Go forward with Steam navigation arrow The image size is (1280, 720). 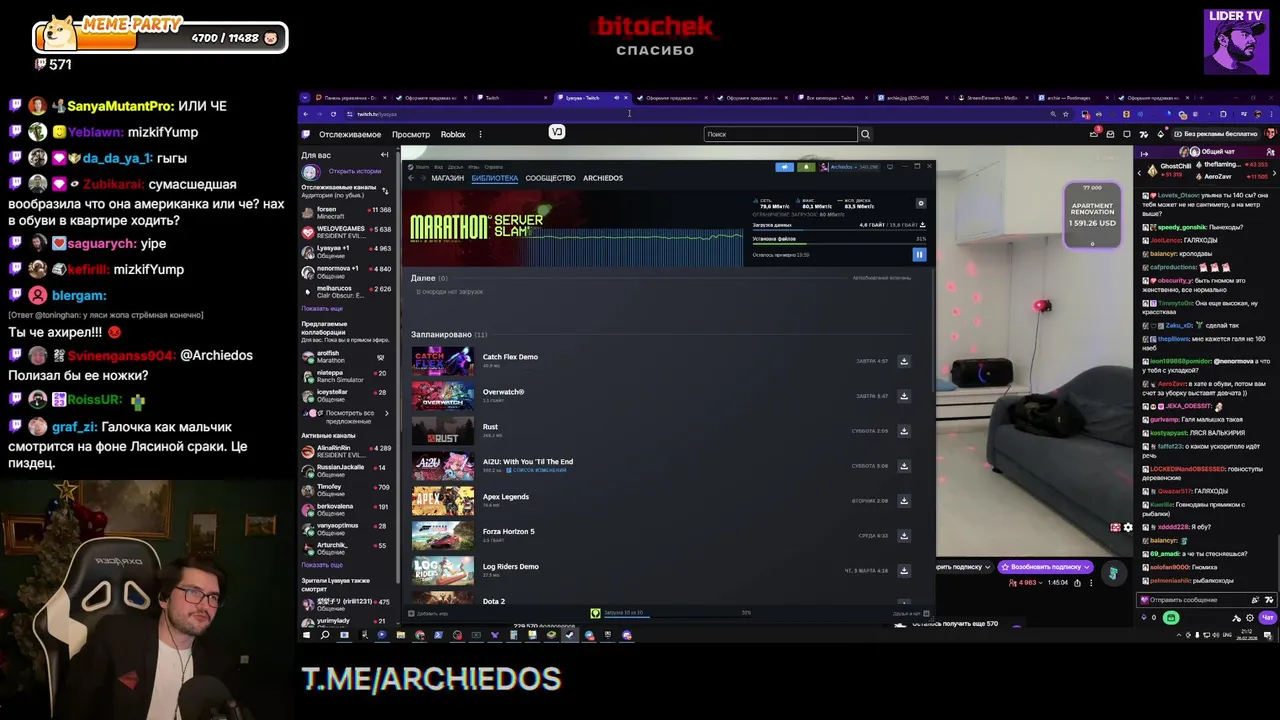click(422, 178)
